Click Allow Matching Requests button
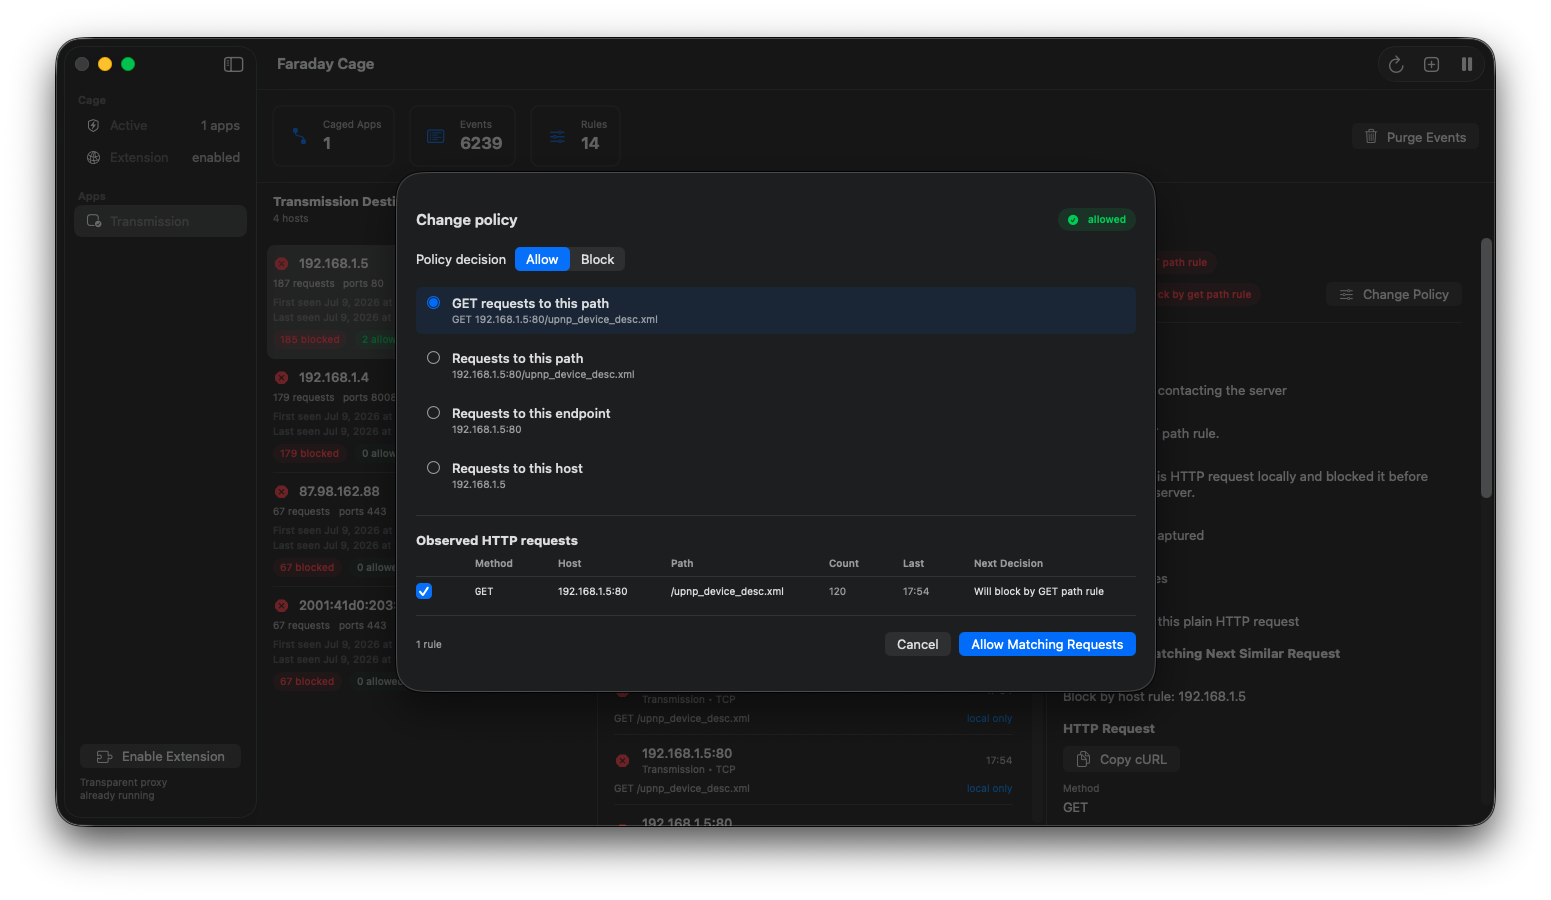 tap(1047, 644)
